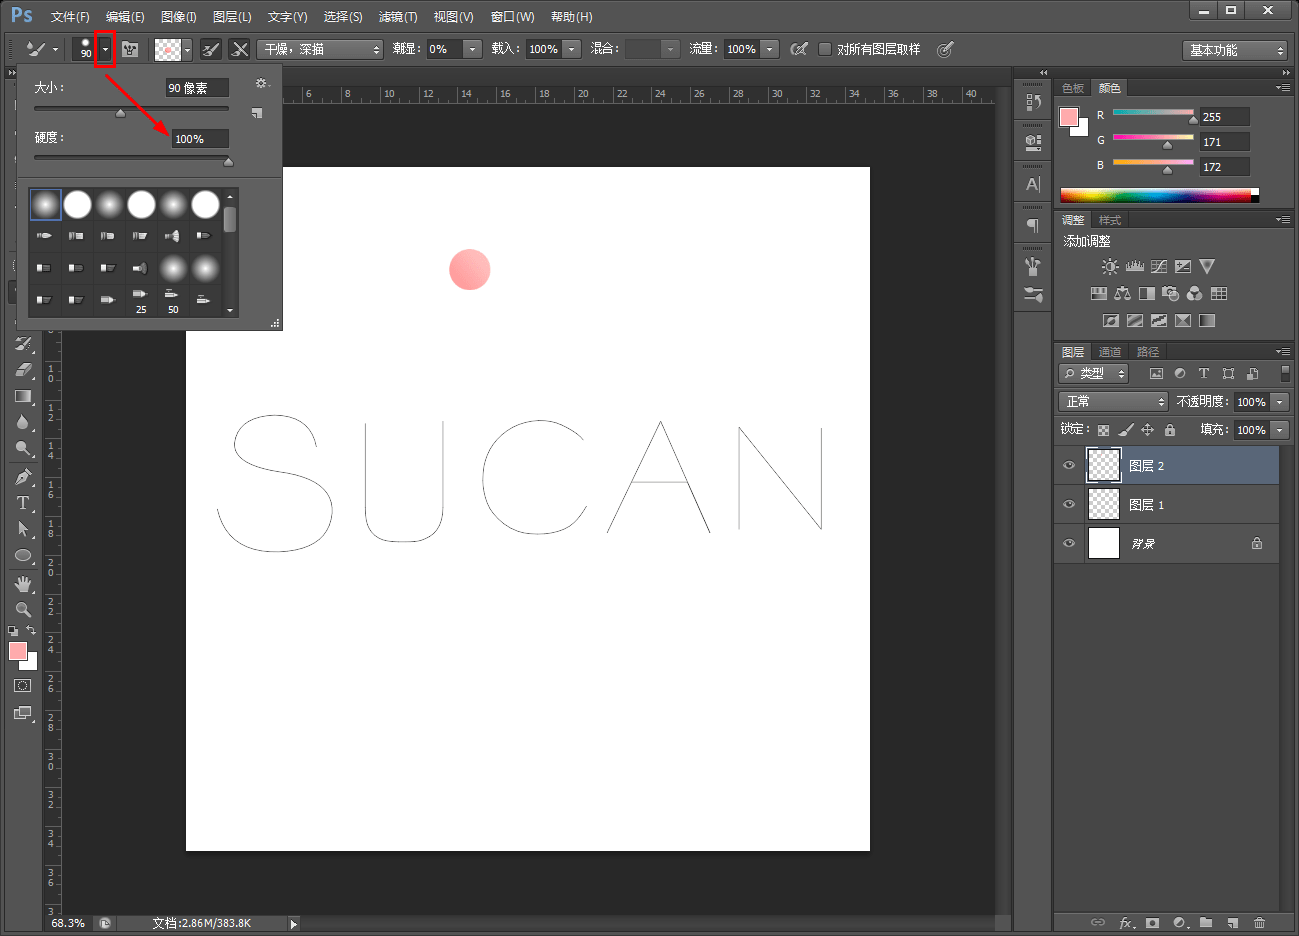
Task: Hide 背景 layer visibility eye
Action: [1069, 544]
